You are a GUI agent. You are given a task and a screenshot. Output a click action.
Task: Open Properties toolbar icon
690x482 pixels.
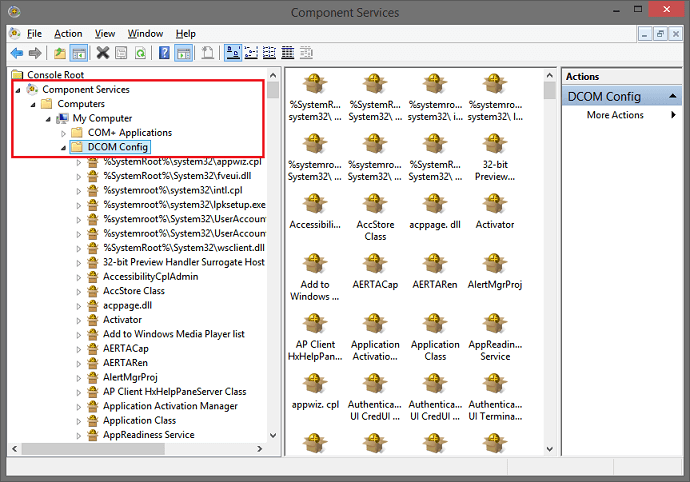pos(121,53)
